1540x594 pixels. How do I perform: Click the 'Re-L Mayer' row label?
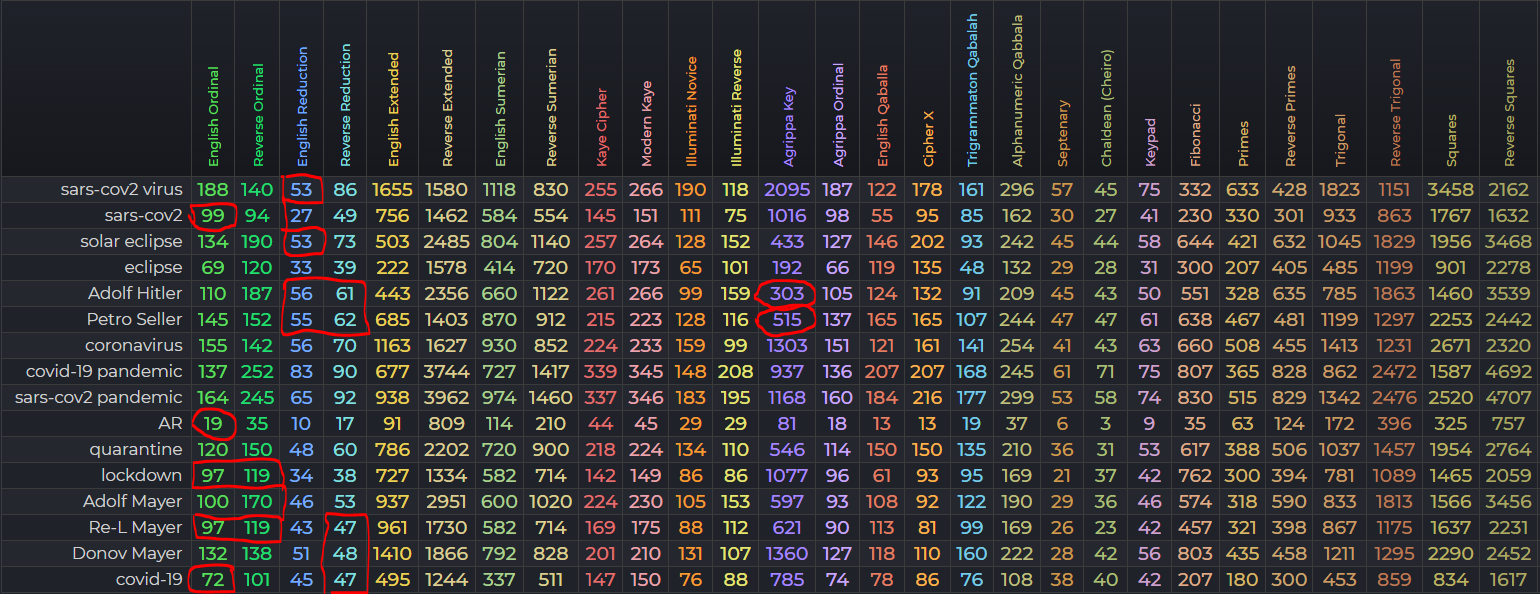point(137,527)
